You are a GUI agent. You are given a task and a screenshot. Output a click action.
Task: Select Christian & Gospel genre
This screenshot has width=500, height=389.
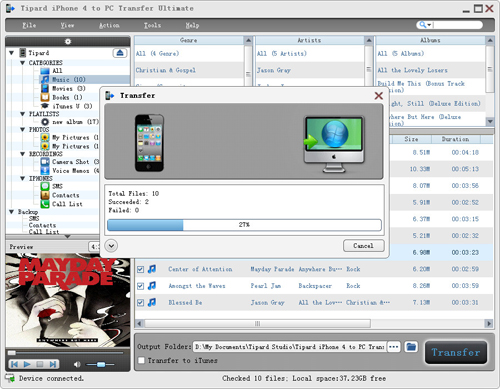[x=189, y=70]
